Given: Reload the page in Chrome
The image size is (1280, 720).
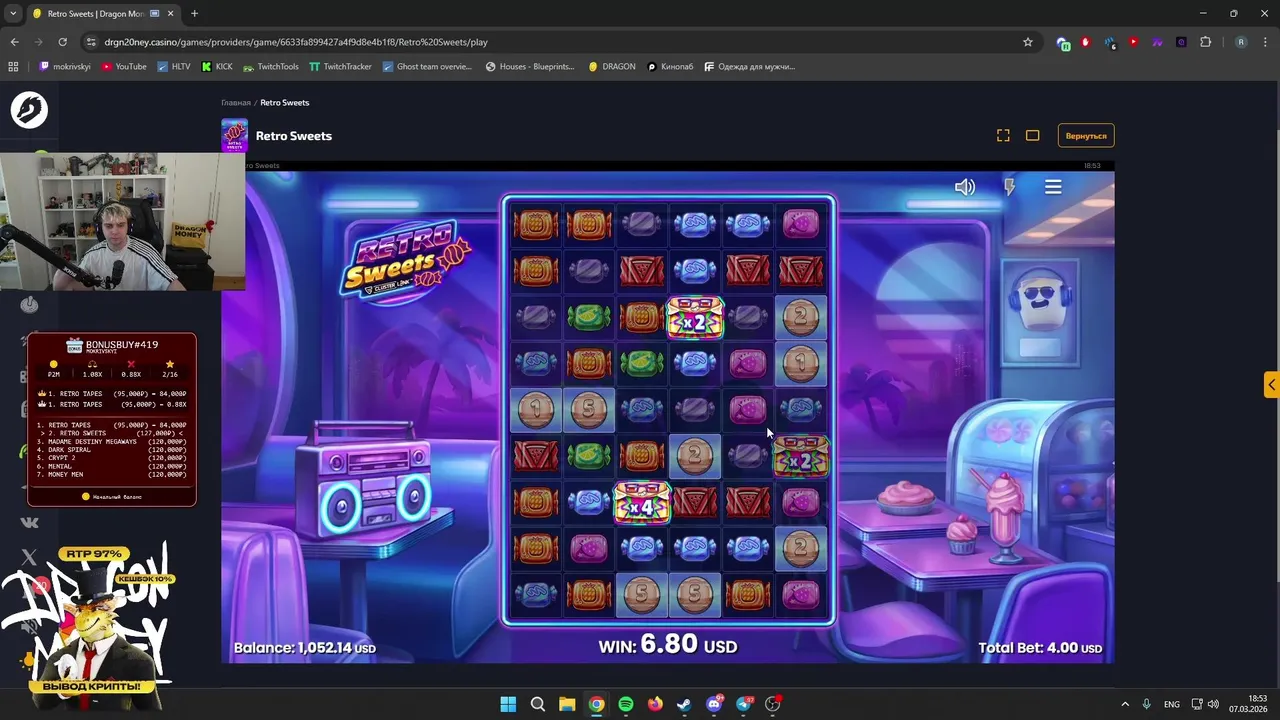Looking at the screenshot, I should pos(62,42).
